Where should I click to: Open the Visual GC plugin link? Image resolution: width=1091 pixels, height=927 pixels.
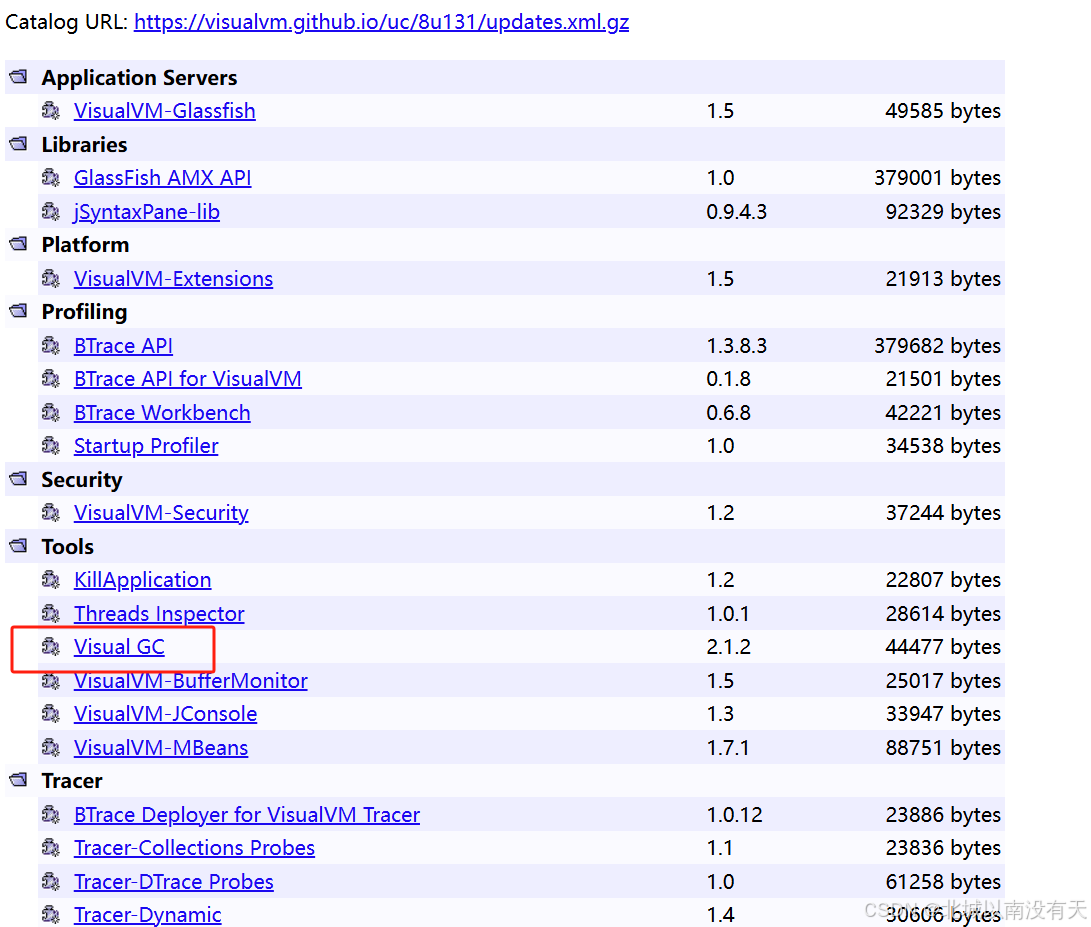click(120, 647)
